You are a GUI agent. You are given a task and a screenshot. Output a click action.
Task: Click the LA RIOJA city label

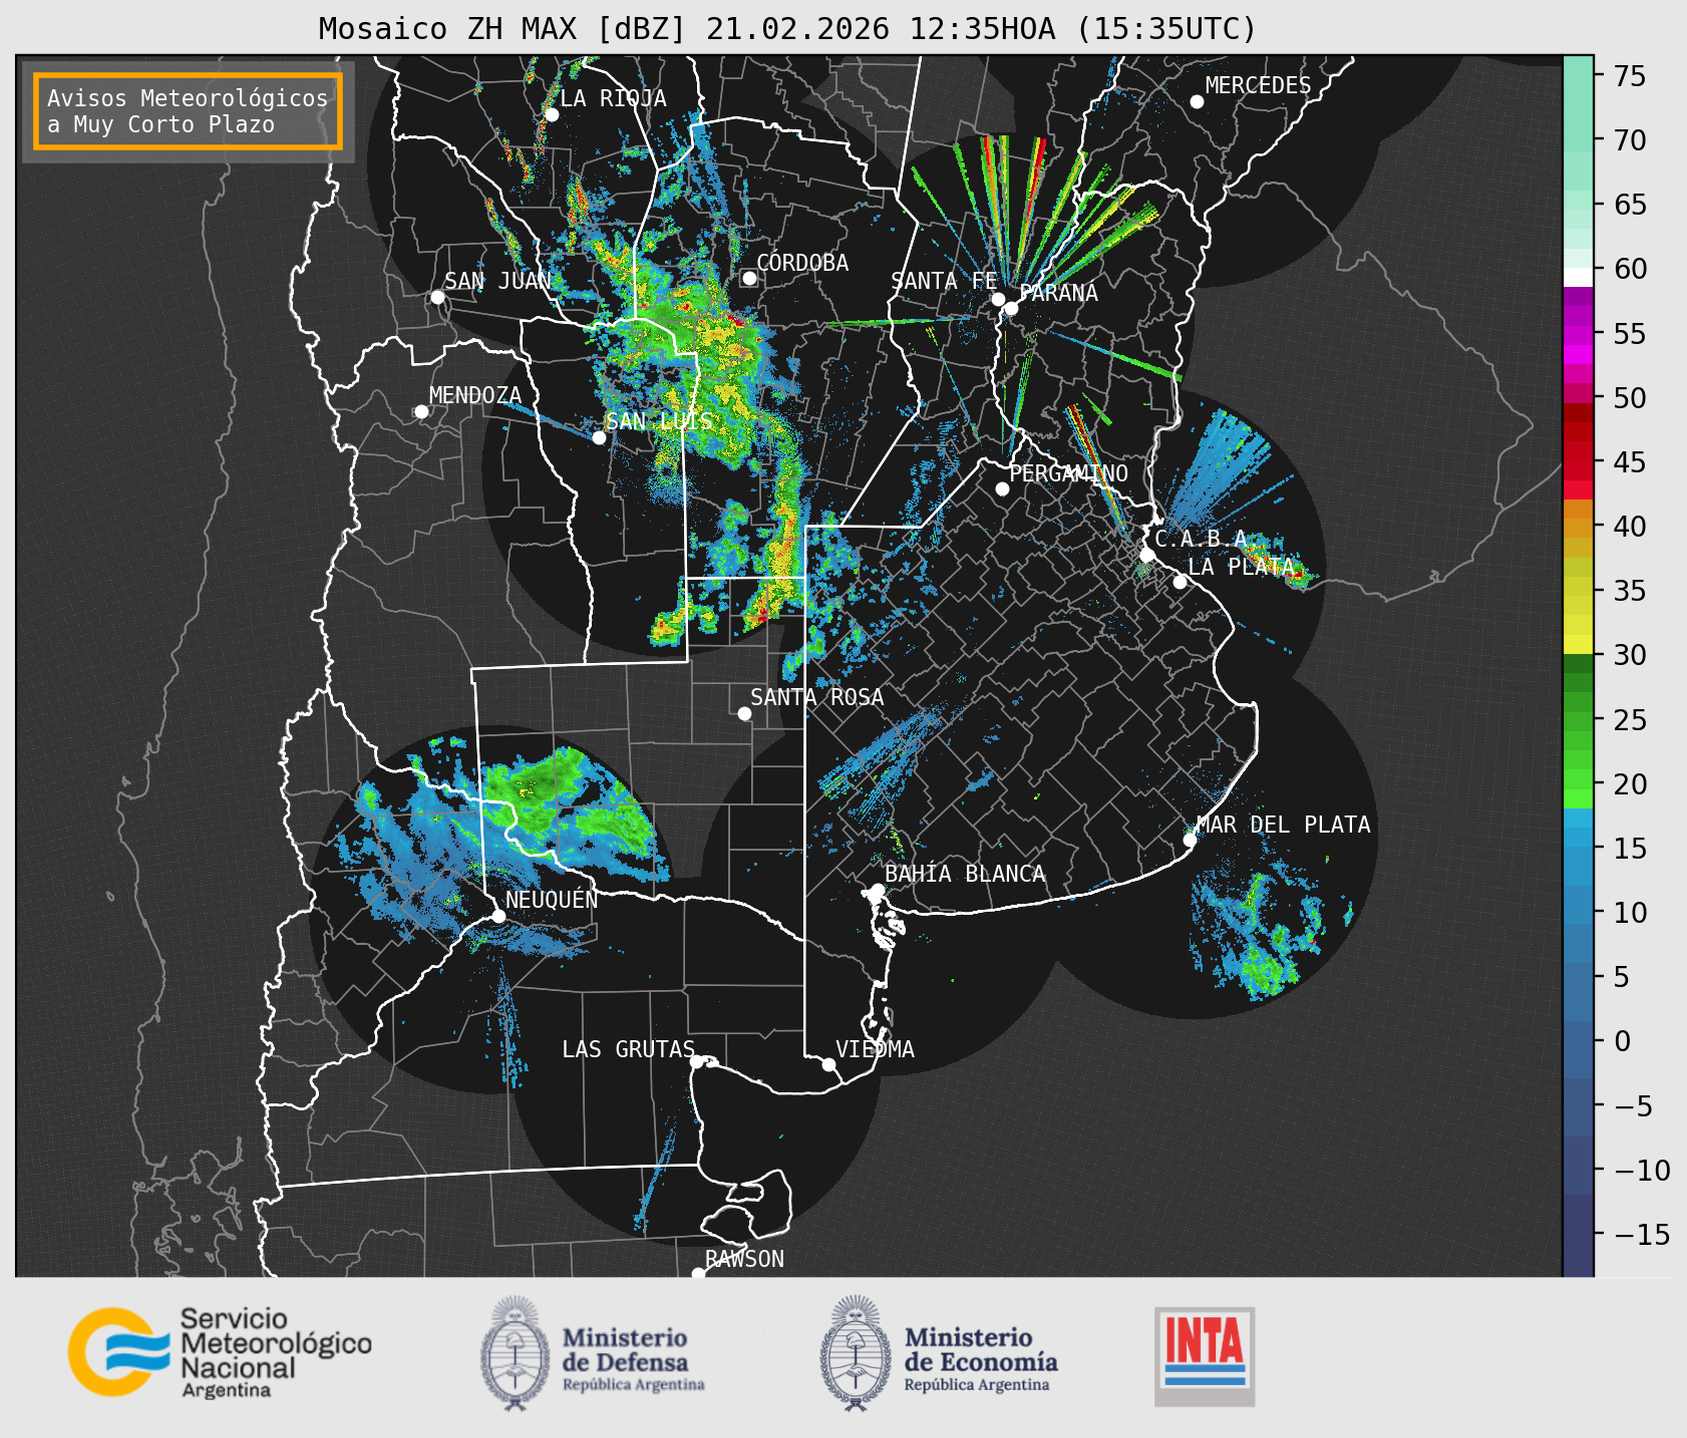coord(613,98)
